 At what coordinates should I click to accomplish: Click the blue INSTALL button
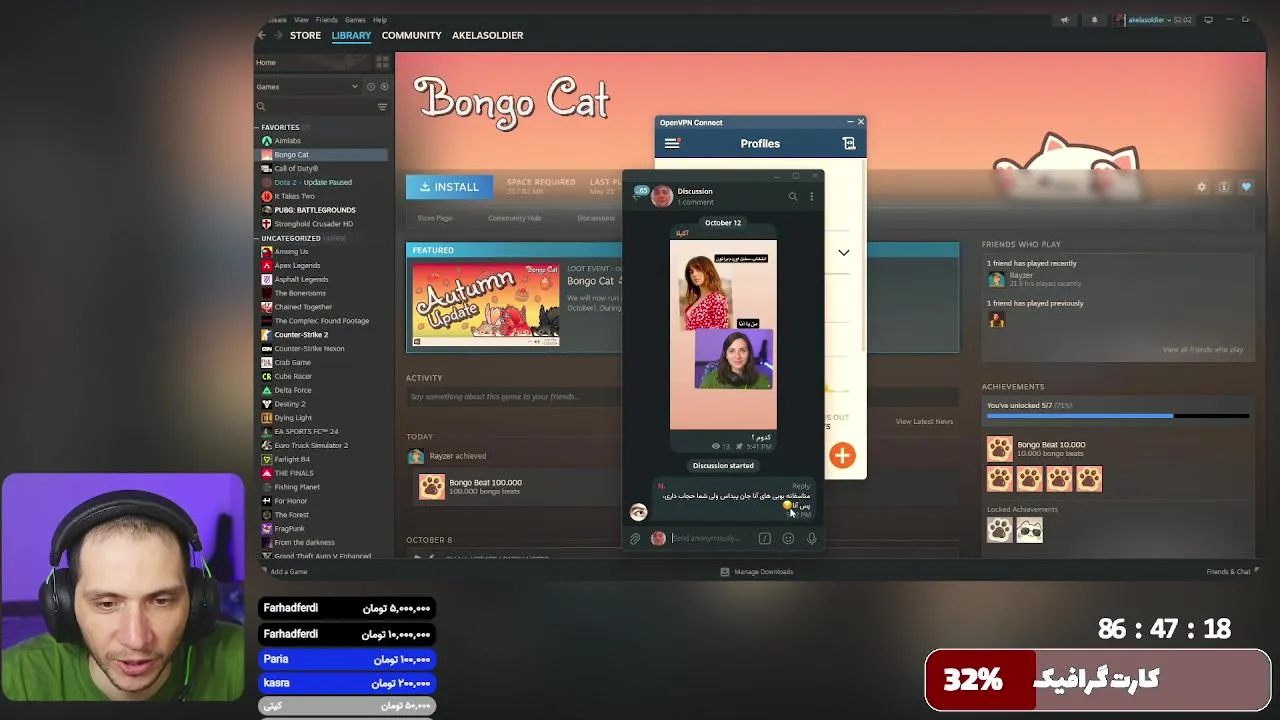point(449,187)
